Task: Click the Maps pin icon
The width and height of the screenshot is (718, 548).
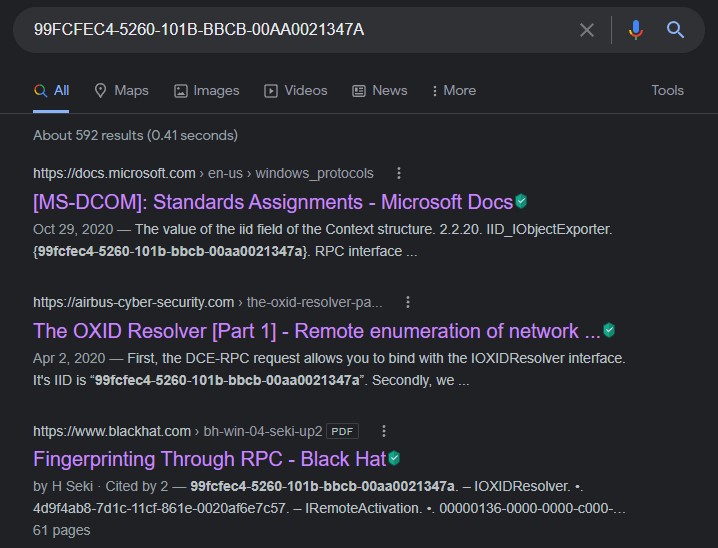Action: click(100, 91)
